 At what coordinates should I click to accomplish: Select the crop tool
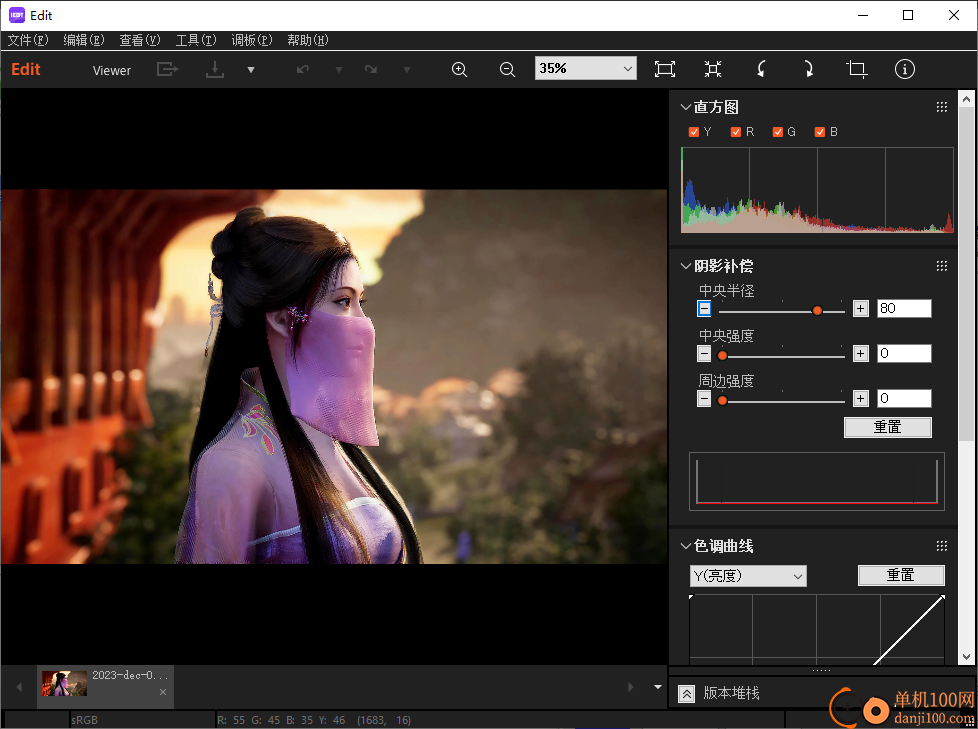click(x=856, y=69)
